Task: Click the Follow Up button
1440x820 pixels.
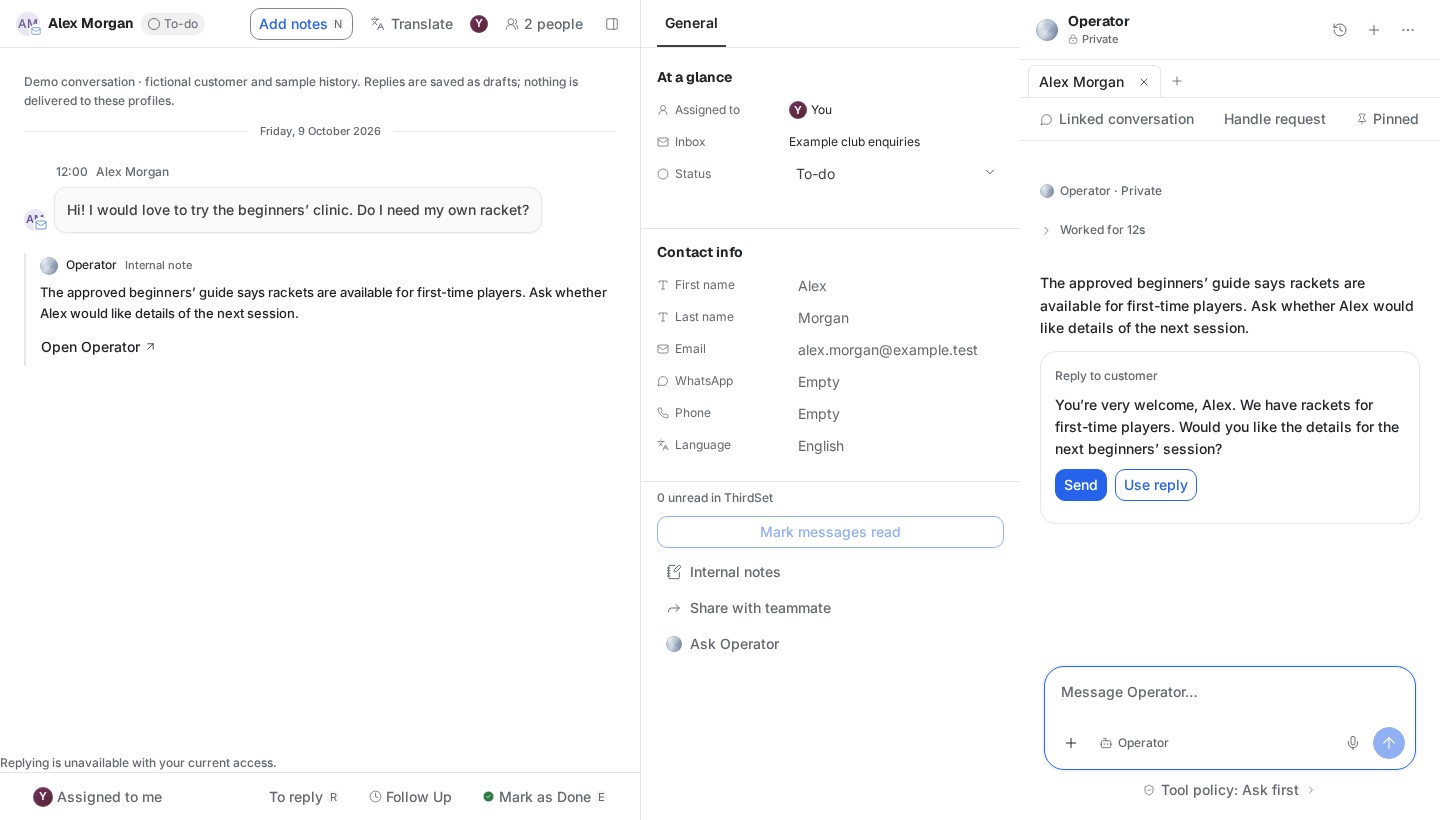Action: pyautogui.click(x=411, y=797)
